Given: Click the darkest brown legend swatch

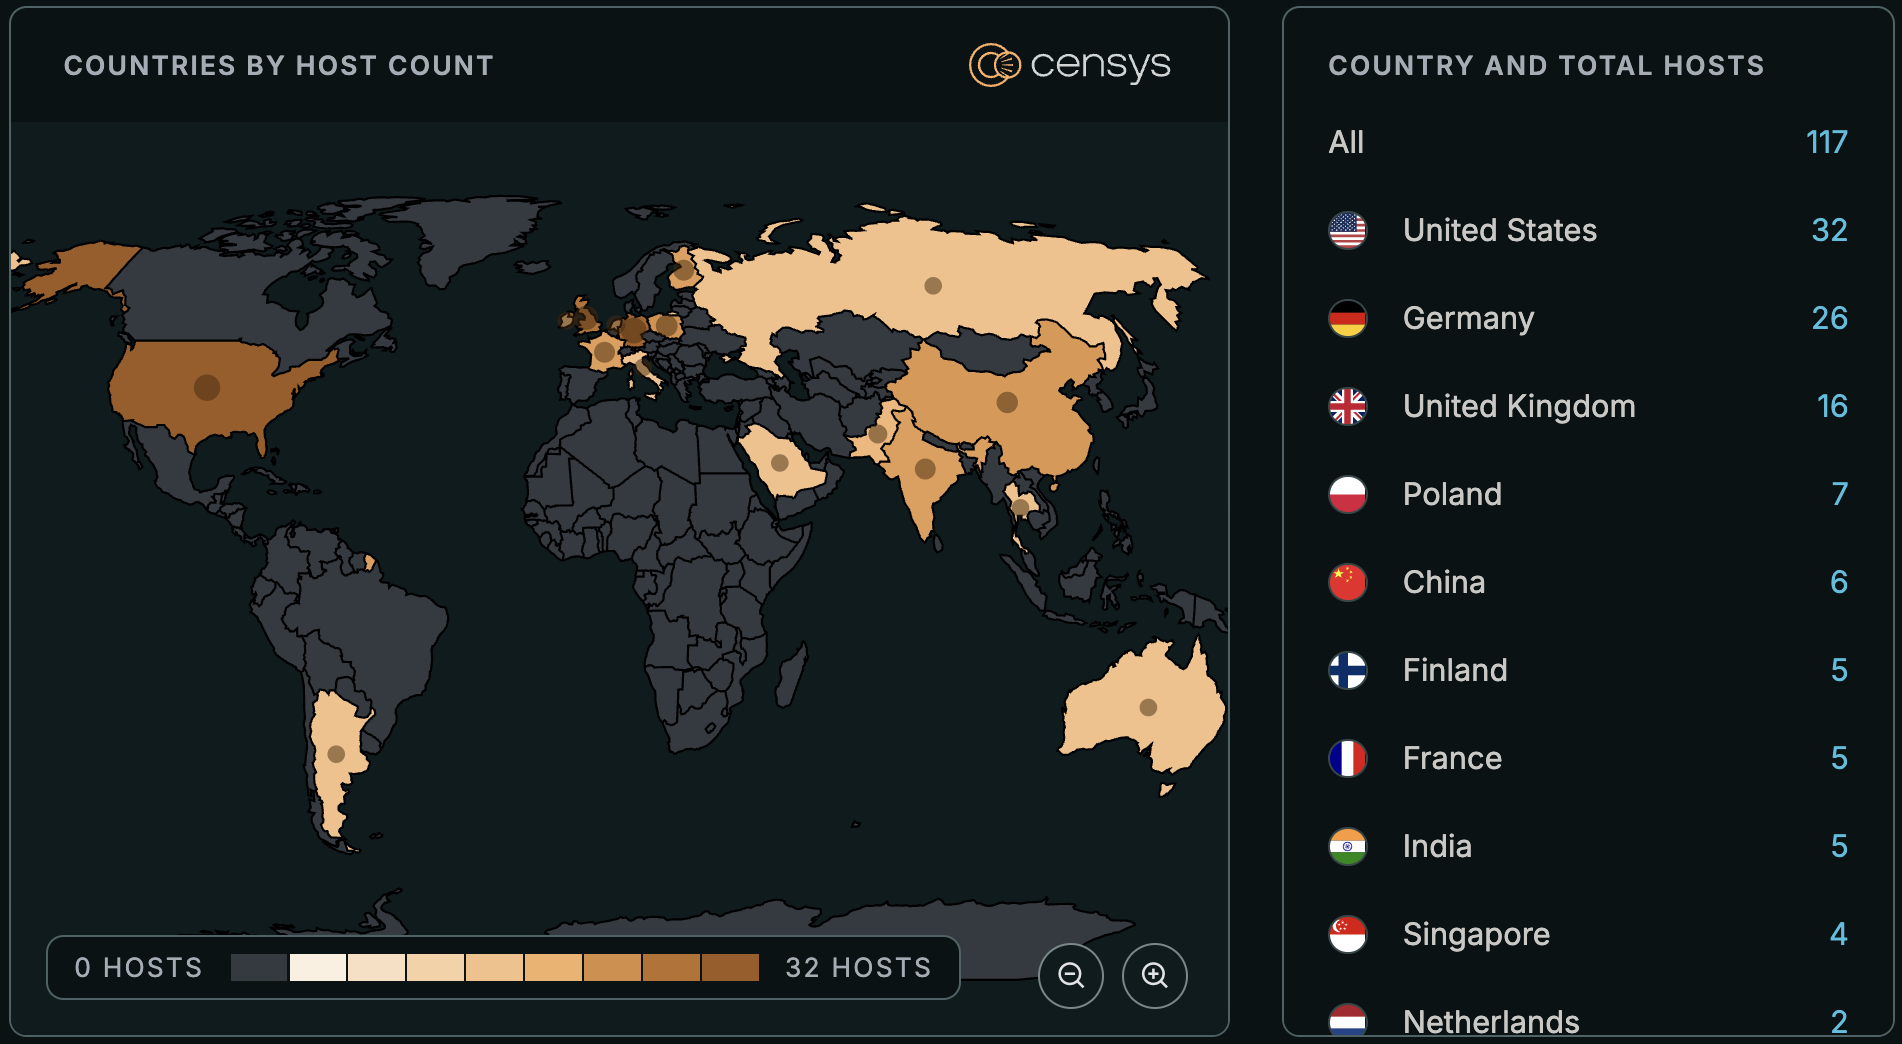Looking at the screenshot, I should (x=731, y=968).
